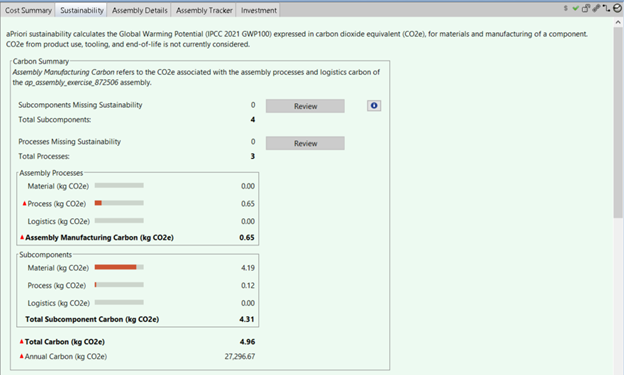The width and height of the screenshot is (624, 375).
Task: Click the 'Subcomponents Missing Sustainability' label
Action: tap(80, 105)
